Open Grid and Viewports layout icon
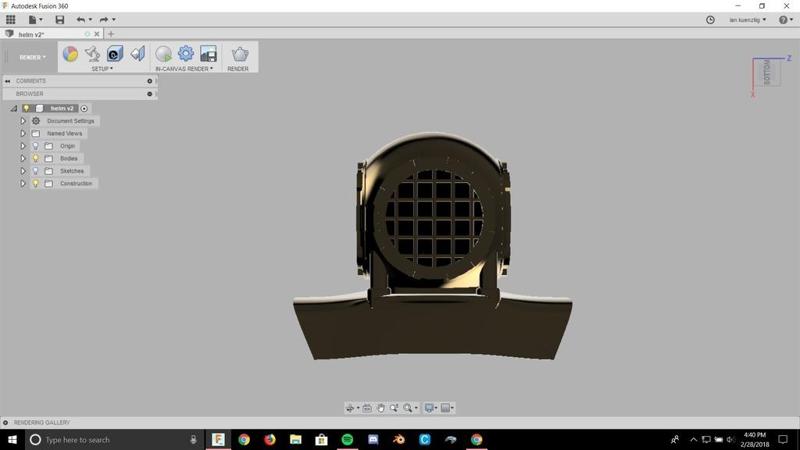The height and width of the screenshot is (450, 800). point(445,408)
